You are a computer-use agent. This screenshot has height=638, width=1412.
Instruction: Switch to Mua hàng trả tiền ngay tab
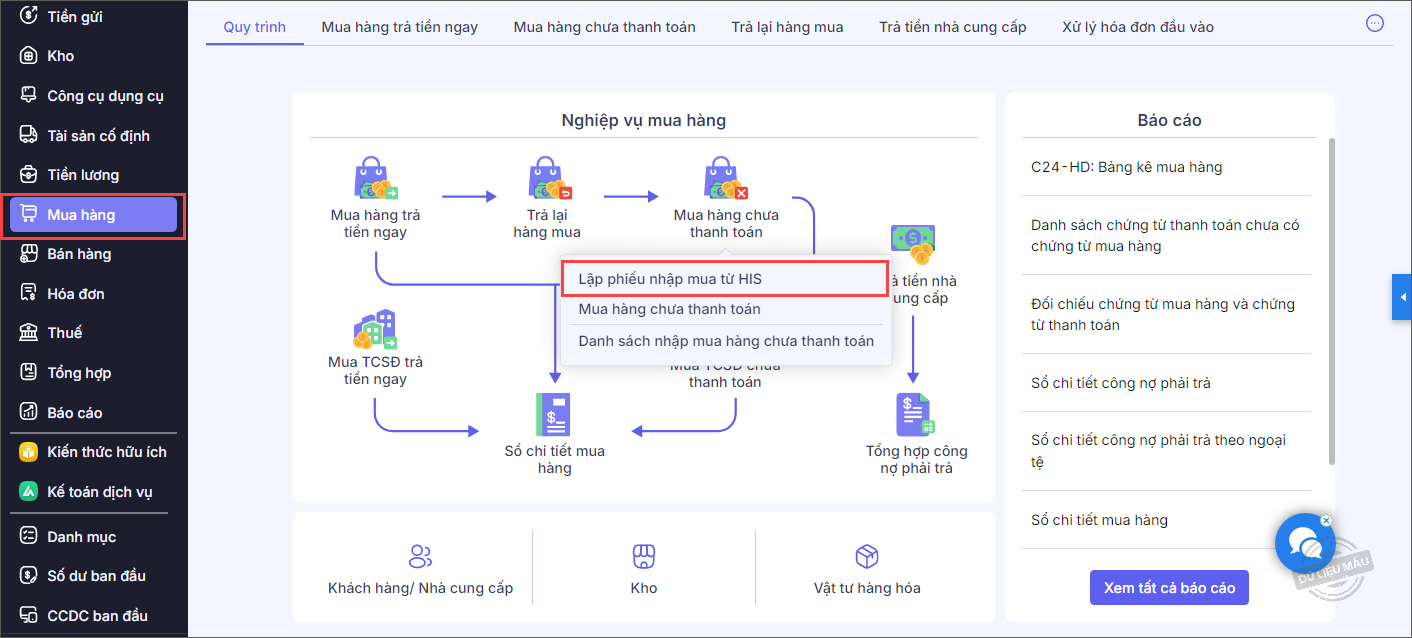coord(400,27)
